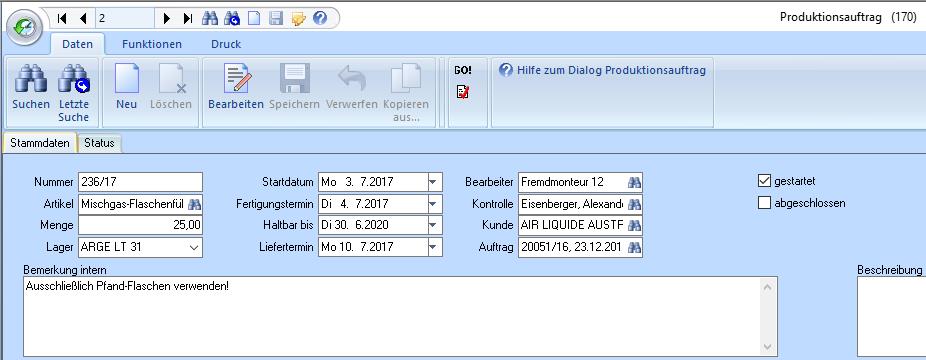The width and height of the screenshot is (926, 360).
Task: Create a new record with Neu
Action: click(127, 78)
